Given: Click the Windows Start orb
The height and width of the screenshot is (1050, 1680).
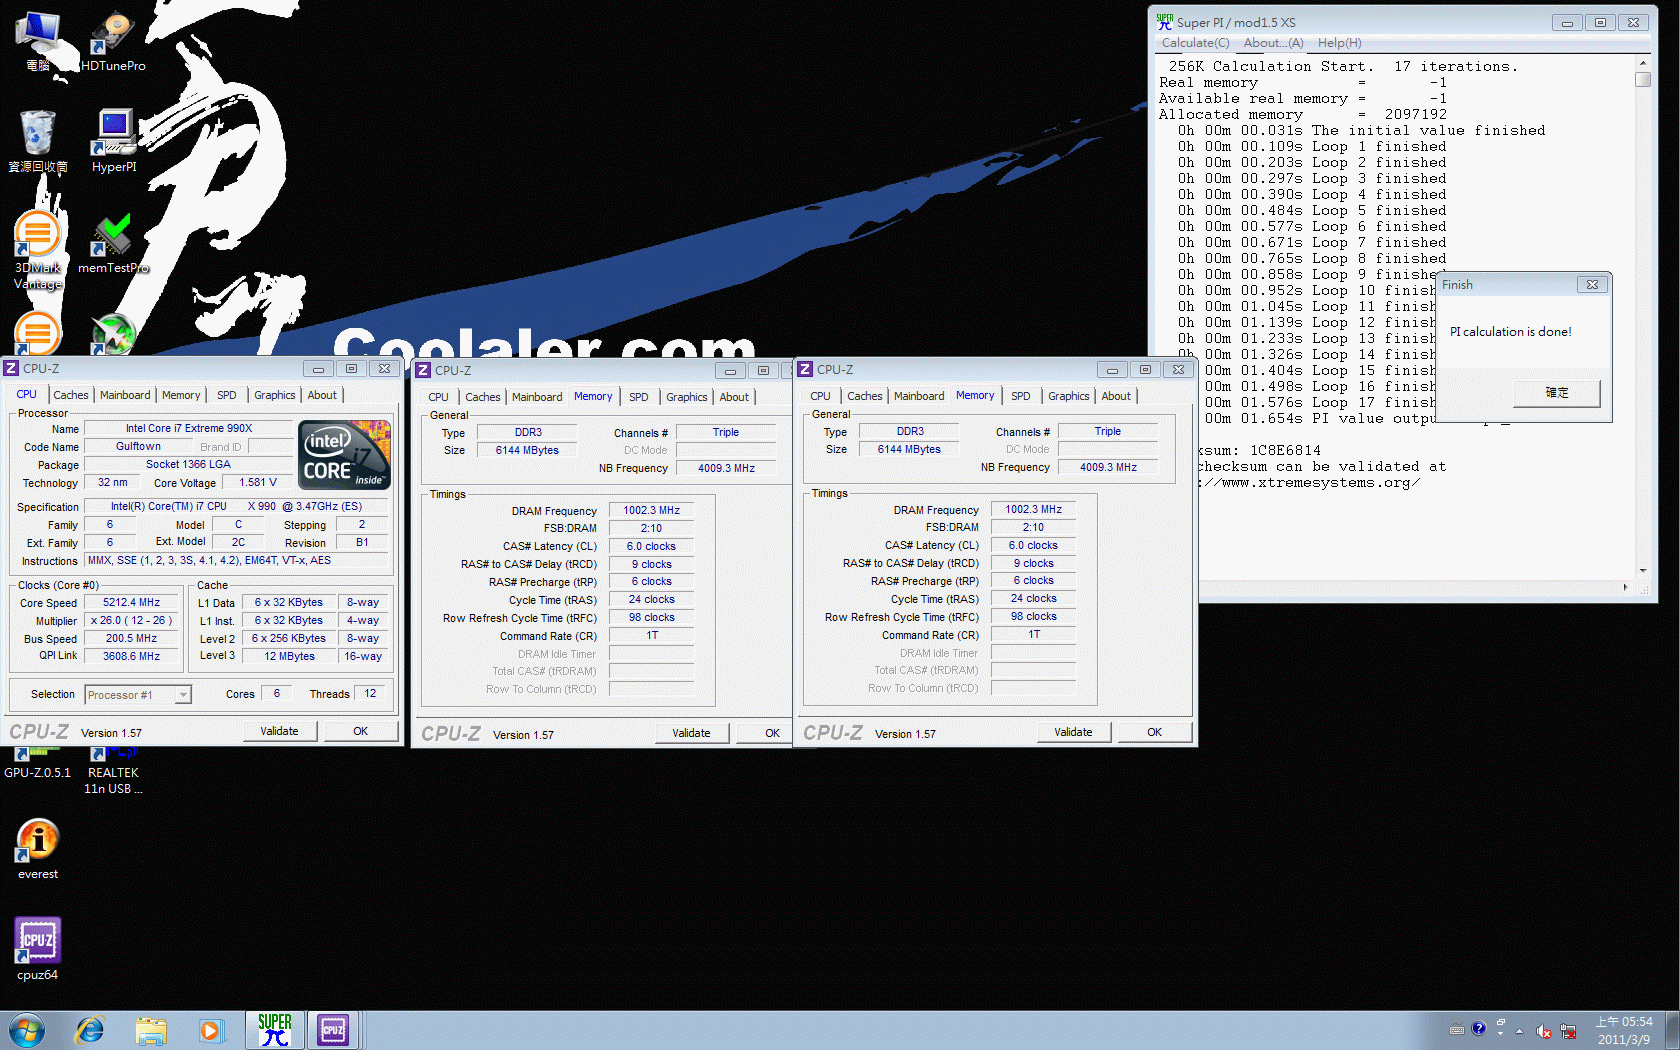Looking at the screenshot, I should pyautogui.click(x=27, y=1030).
